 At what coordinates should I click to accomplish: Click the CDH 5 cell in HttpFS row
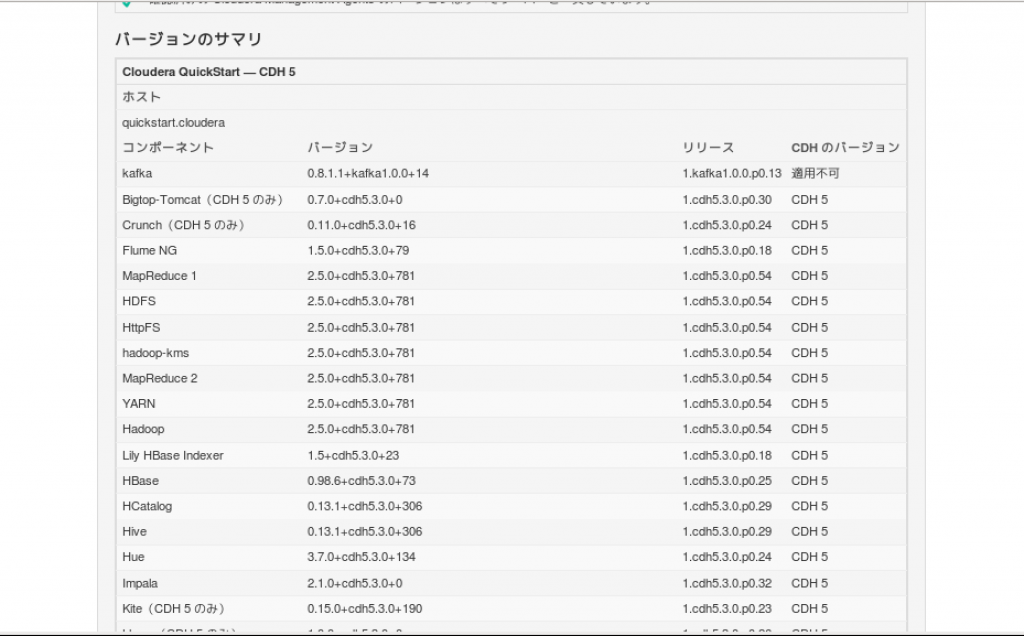810,328
